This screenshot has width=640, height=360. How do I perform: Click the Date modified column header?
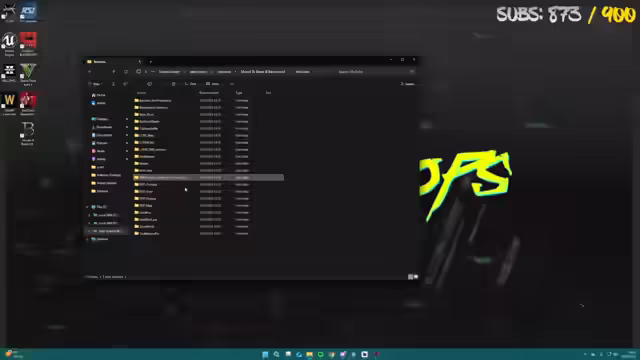pyautogui.click(x=209, y=93)
